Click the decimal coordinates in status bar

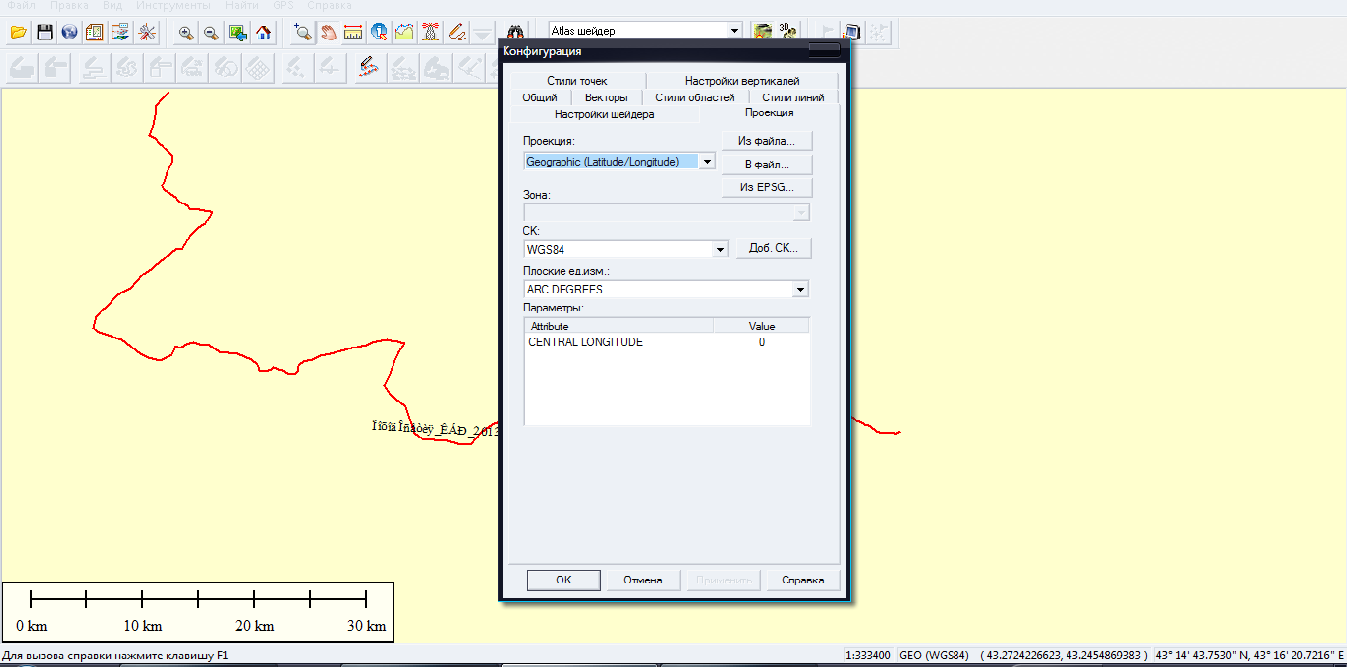tap(1063, 656)
